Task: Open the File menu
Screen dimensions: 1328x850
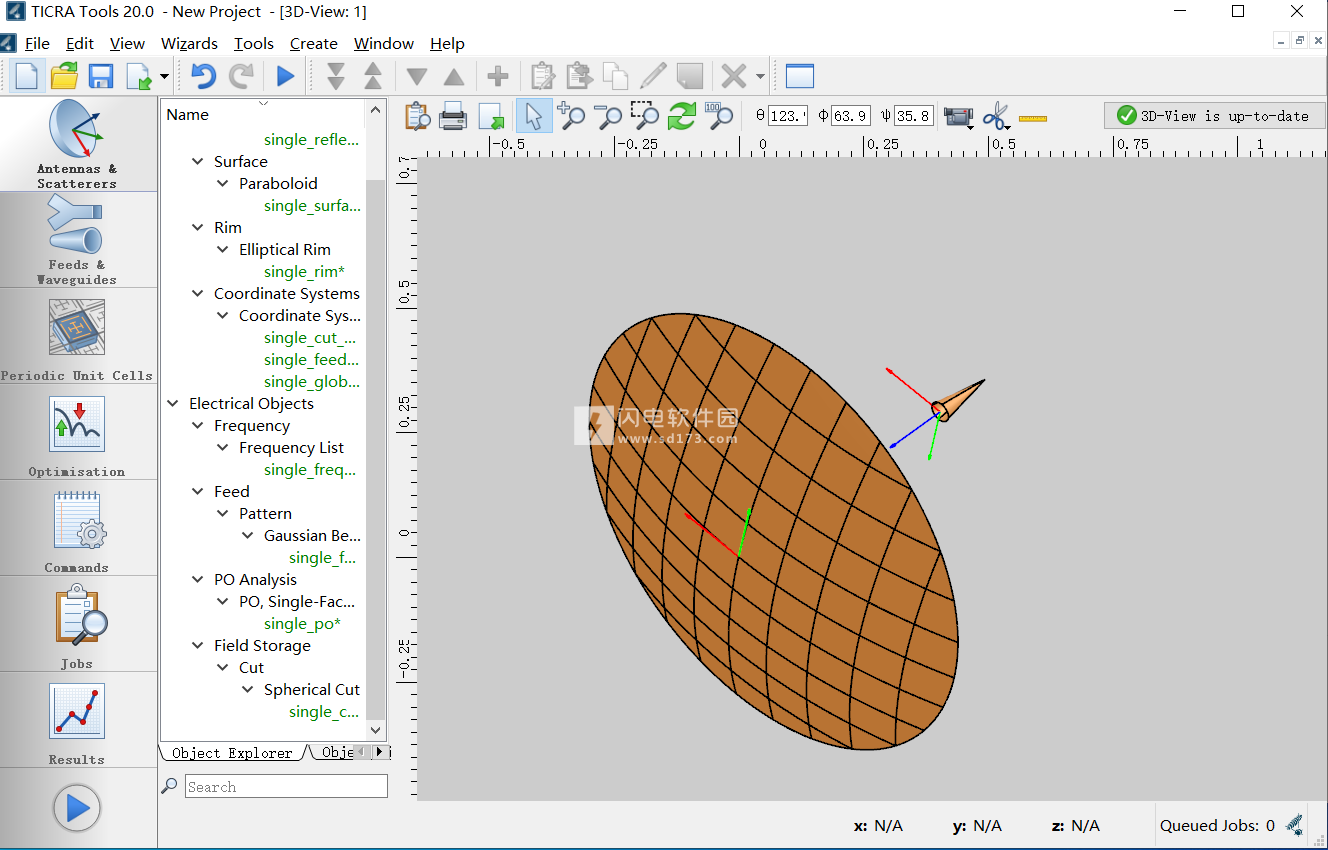Action: tap(37, 43)
